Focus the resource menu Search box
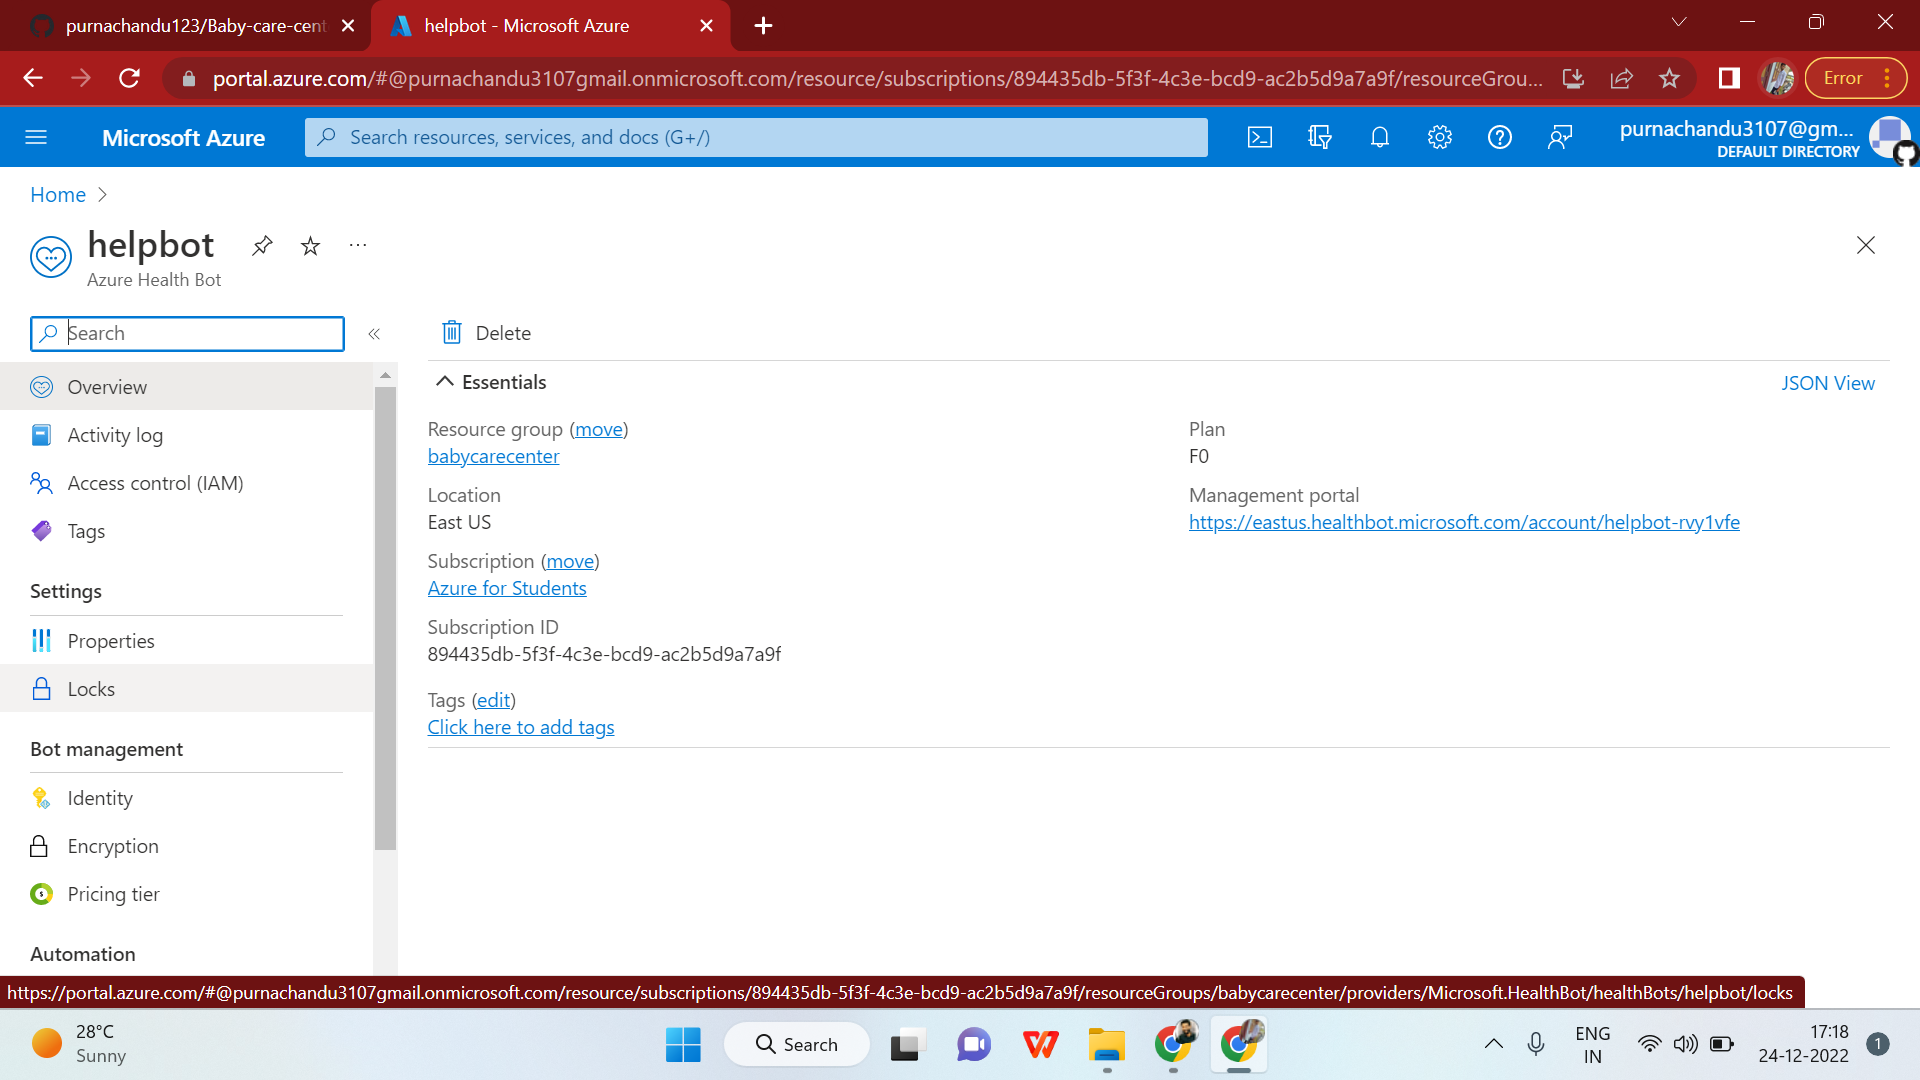1920x1080 pixels. [188, 334]
